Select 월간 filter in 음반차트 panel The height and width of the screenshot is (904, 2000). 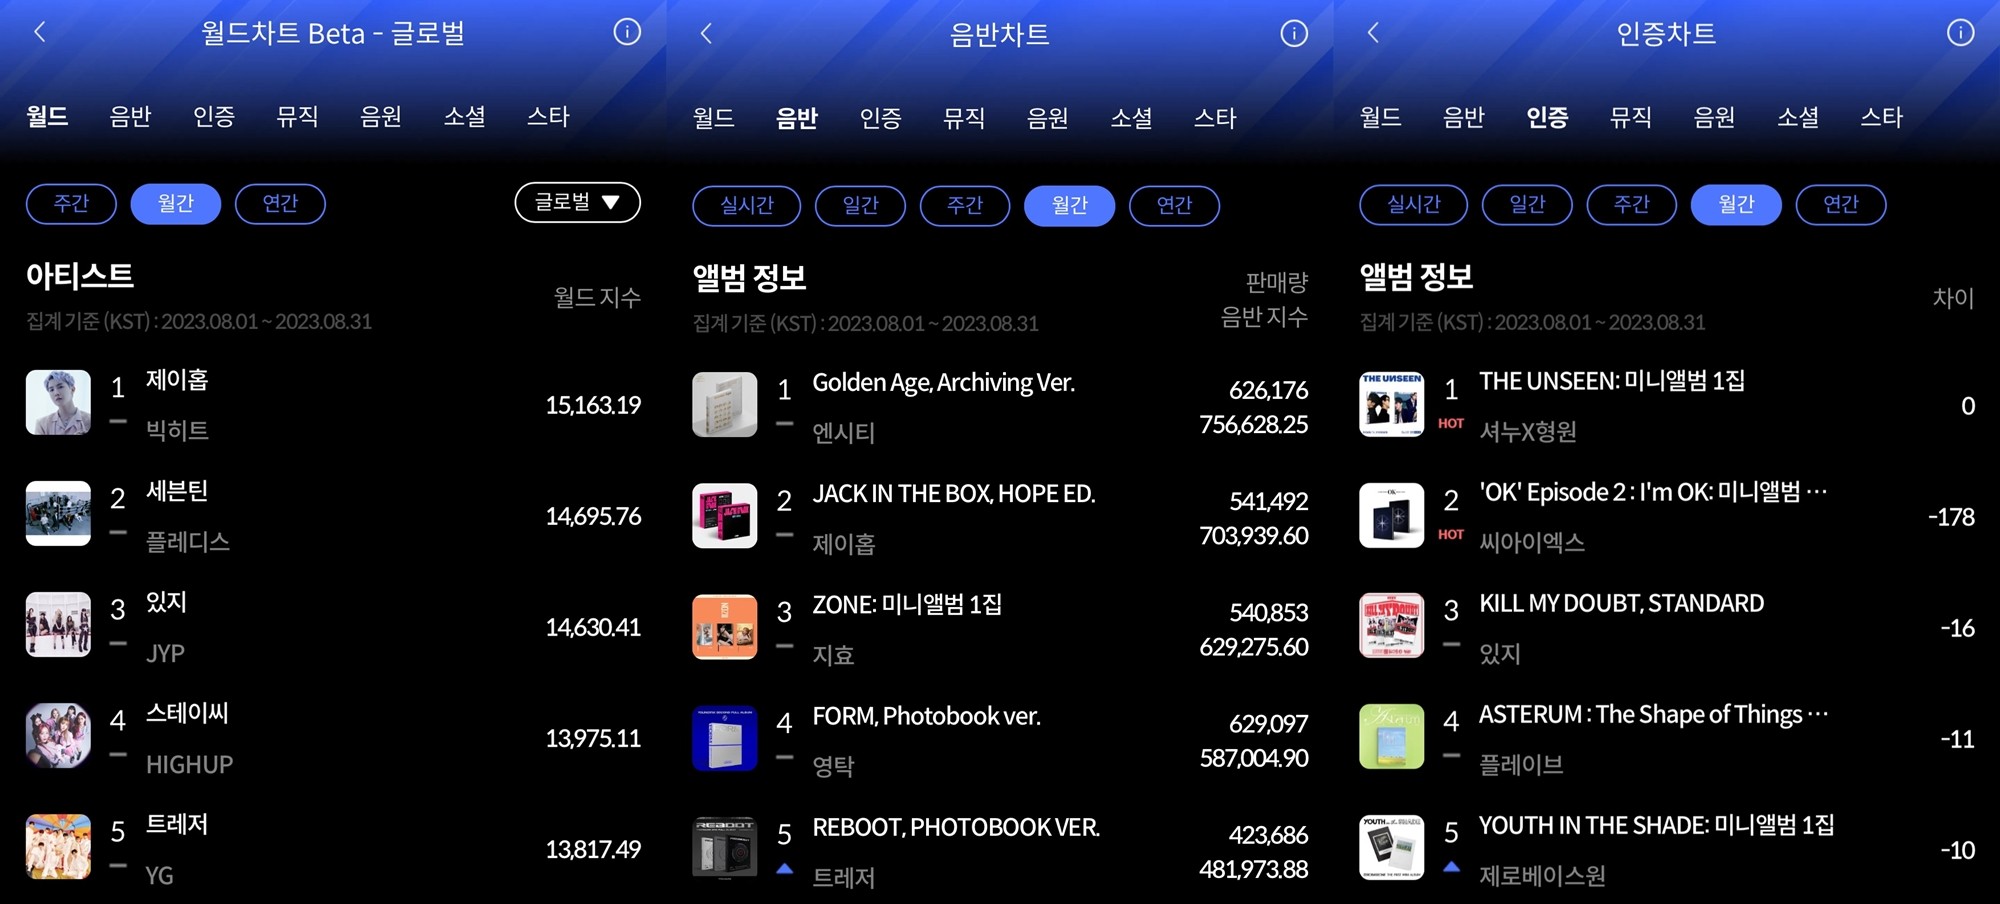pos(1069,206)
